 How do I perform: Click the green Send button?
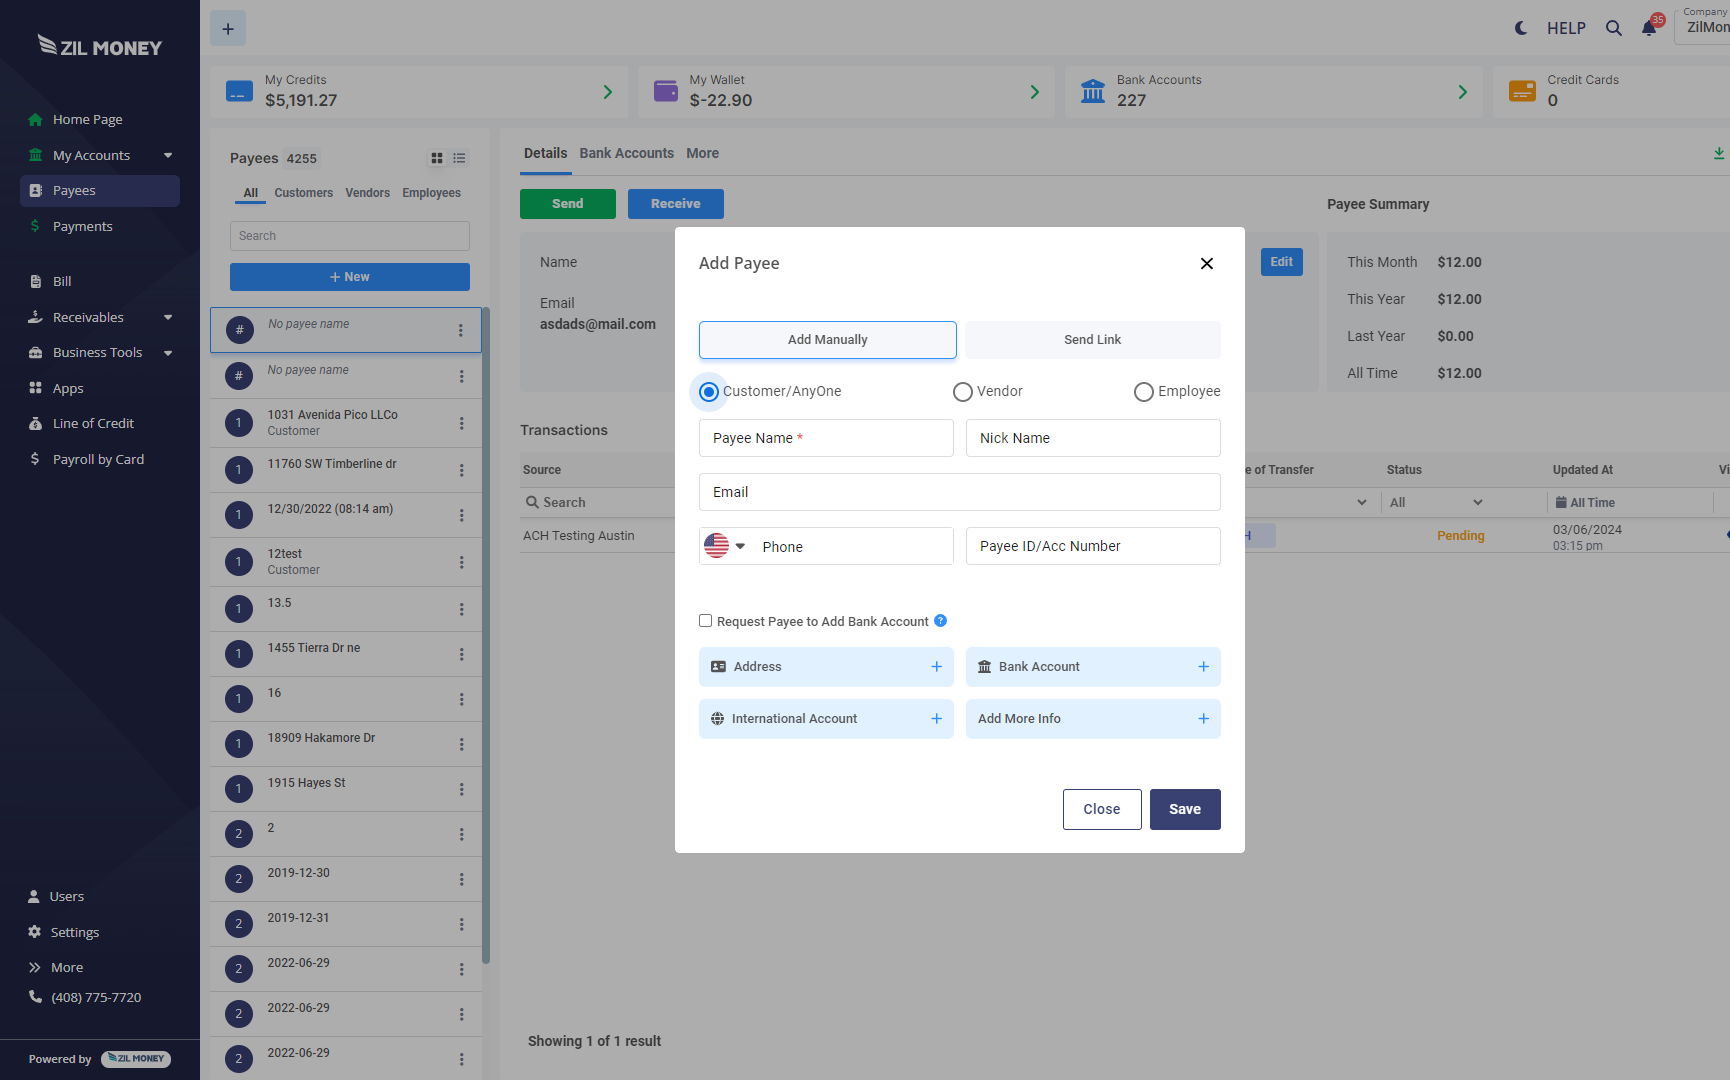click(x=567, y=204)
